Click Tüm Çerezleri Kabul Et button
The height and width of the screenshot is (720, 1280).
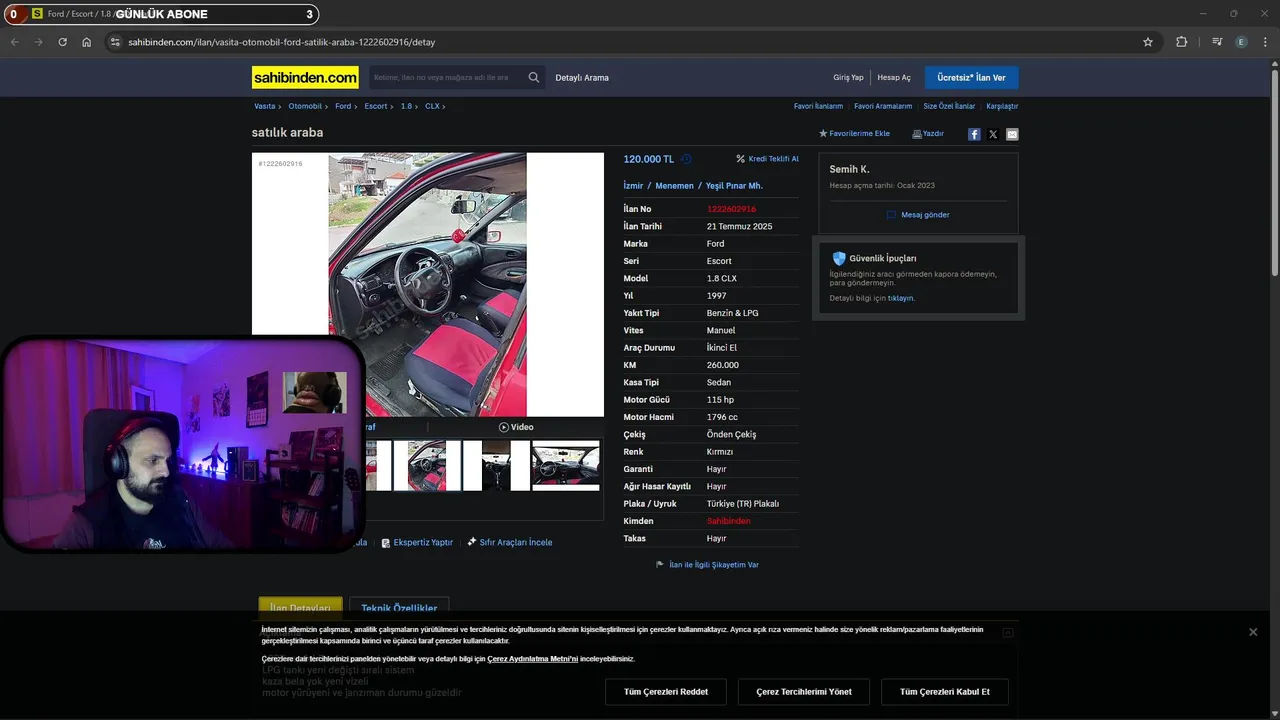pyautogui.click(x=945, y=692)
